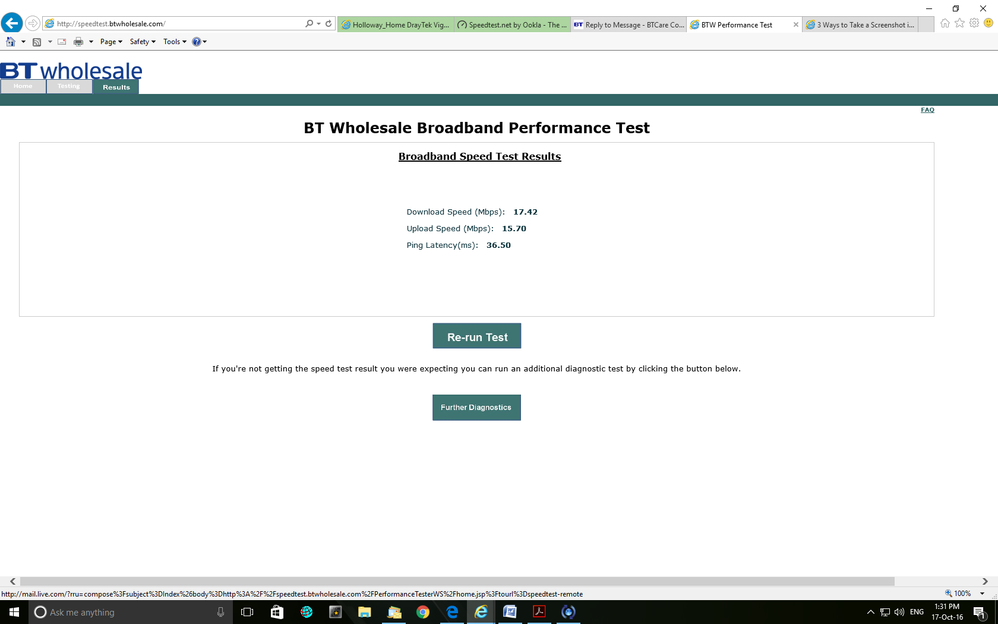Screen dimensions: 998x624
Task: Show hidden system tray icons
Action: (871, 612)
